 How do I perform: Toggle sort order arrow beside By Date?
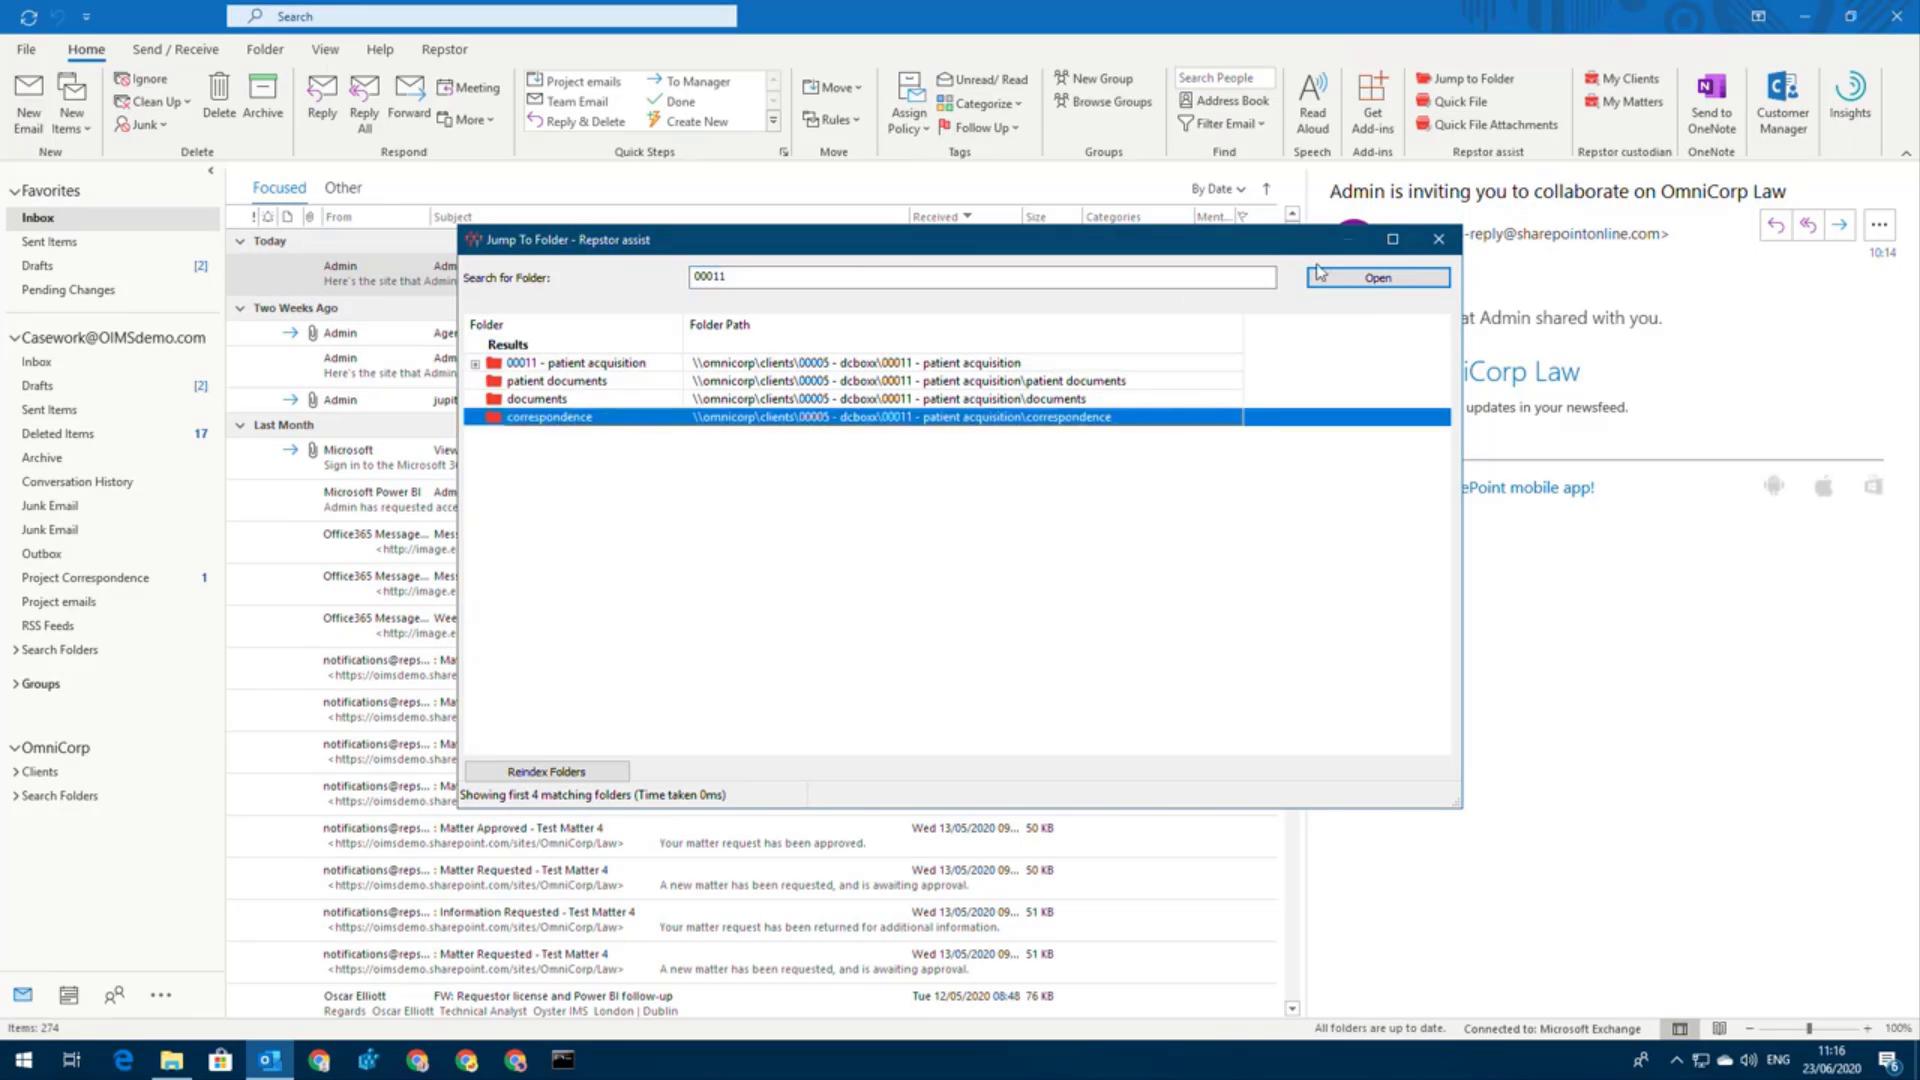(1266, 189)
